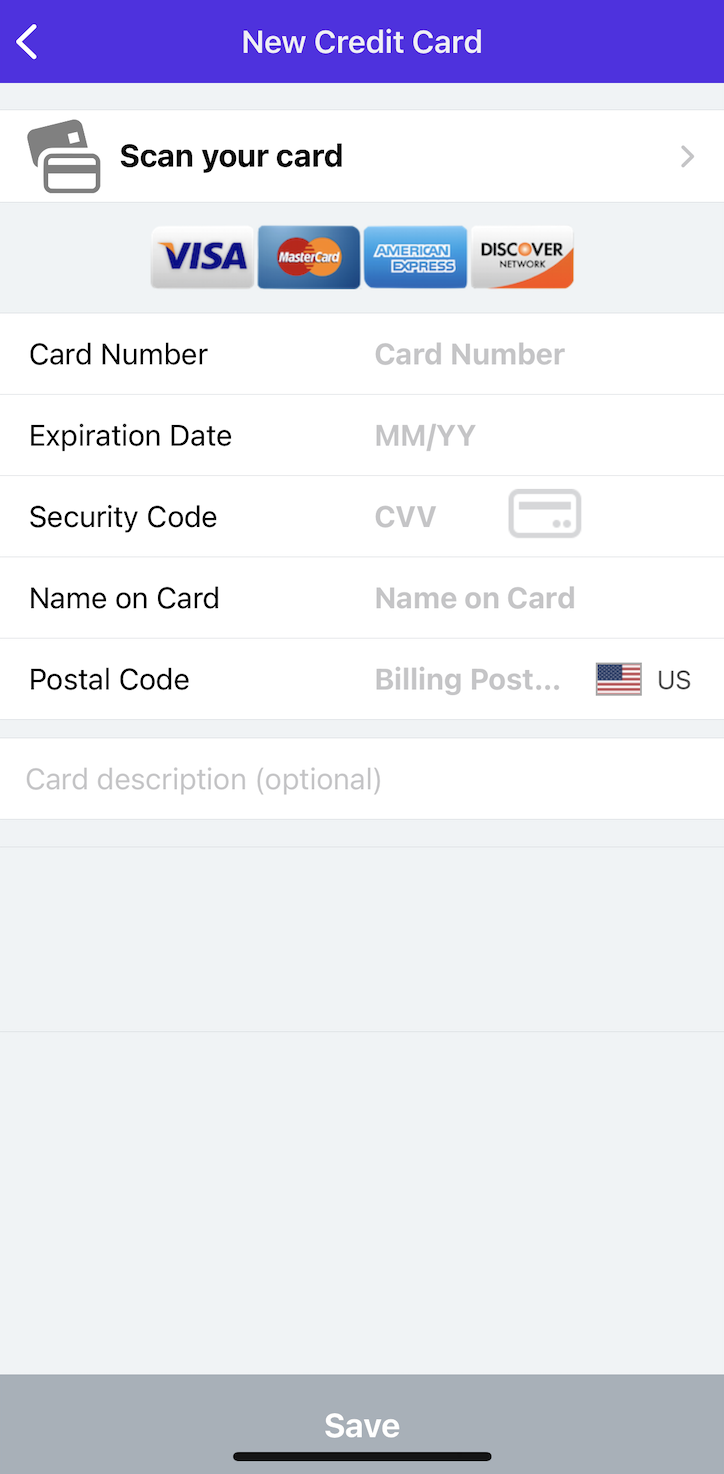Open the New Credit Card title bar
Viewport: 724px width, 1474px height.
click(362, 41)
